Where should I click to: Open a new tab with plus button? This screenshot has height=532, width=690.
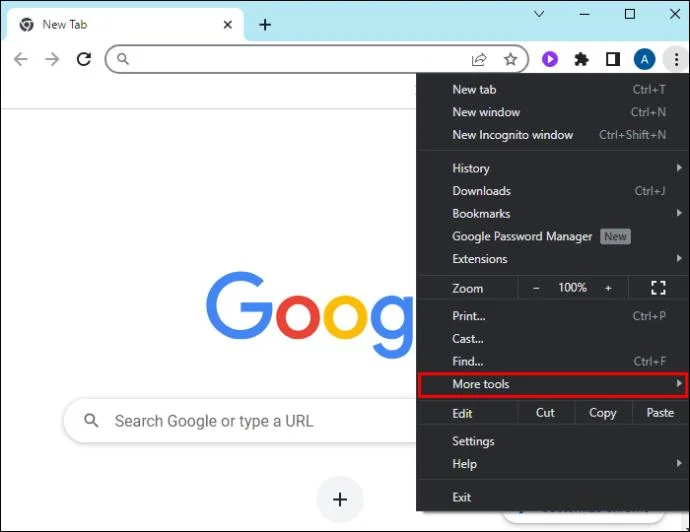[x=265, y=25]
